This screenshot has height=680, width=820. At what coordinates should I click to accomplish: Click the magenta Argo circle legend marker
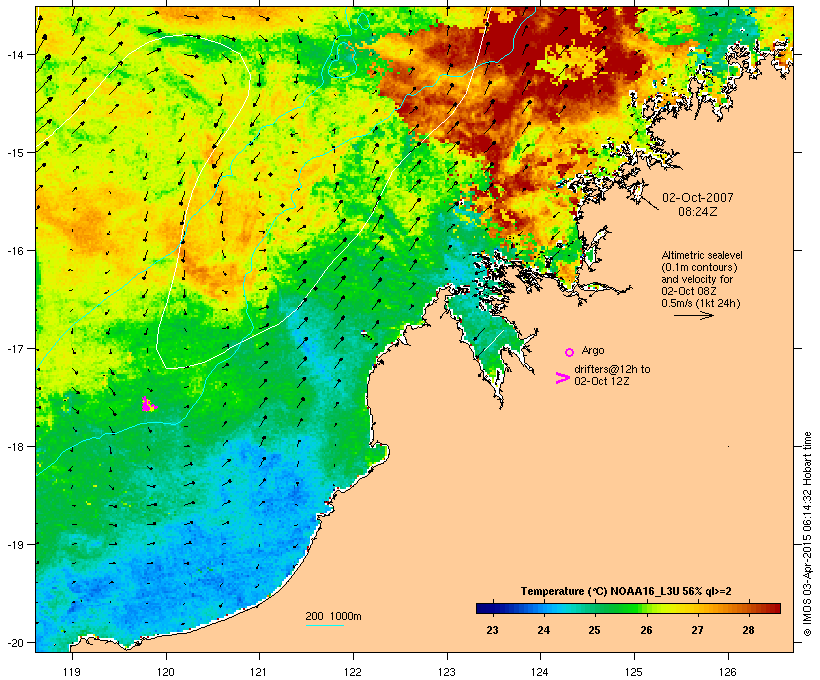pos(570,352)
